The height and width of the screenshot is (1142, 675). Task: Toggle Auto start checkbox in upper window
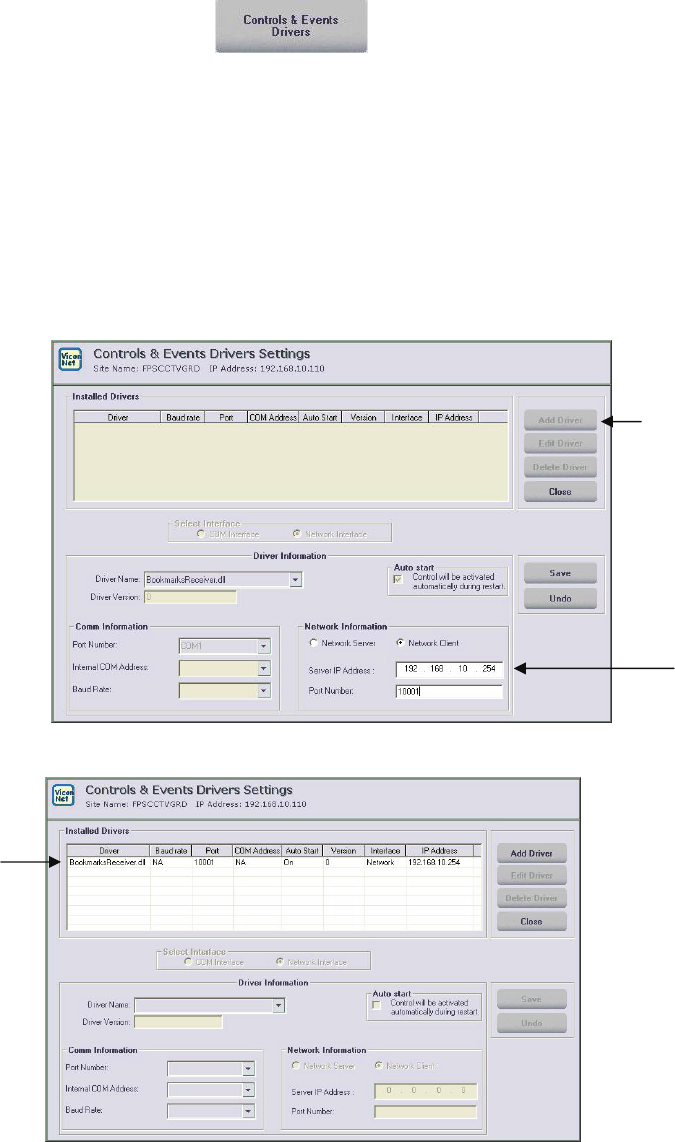[x=398, y=579]
